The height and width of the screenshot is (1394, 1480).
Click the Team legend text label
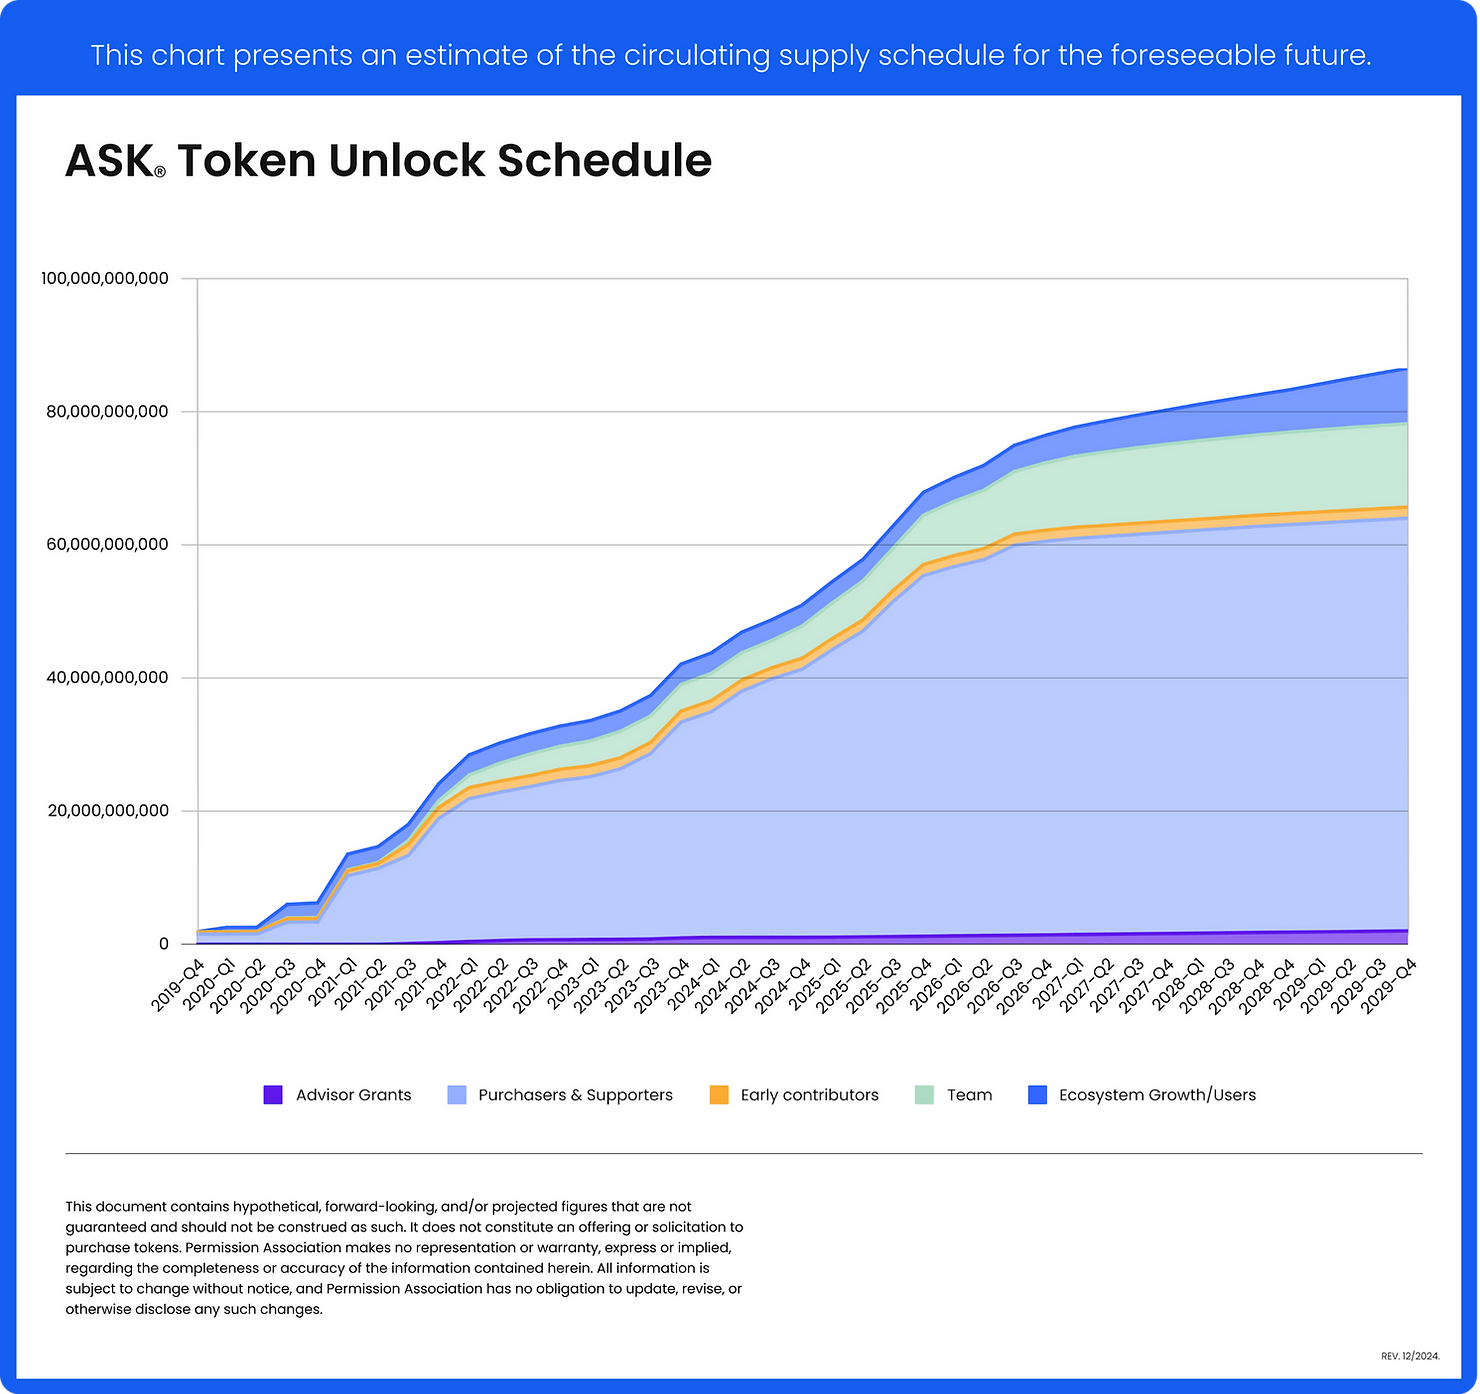point(968,1094)
